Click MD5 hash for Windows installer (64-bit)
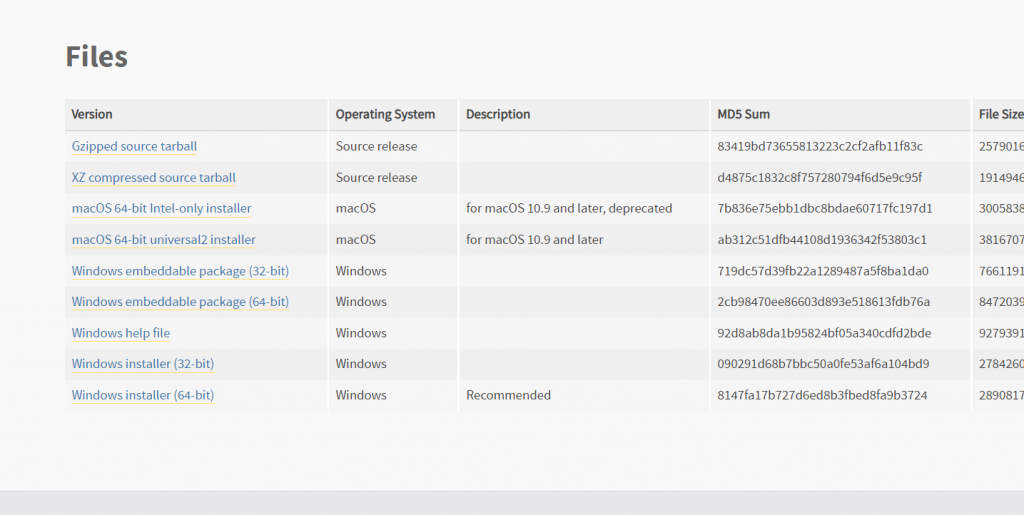1024x515 pixels. tap(822, 395)
